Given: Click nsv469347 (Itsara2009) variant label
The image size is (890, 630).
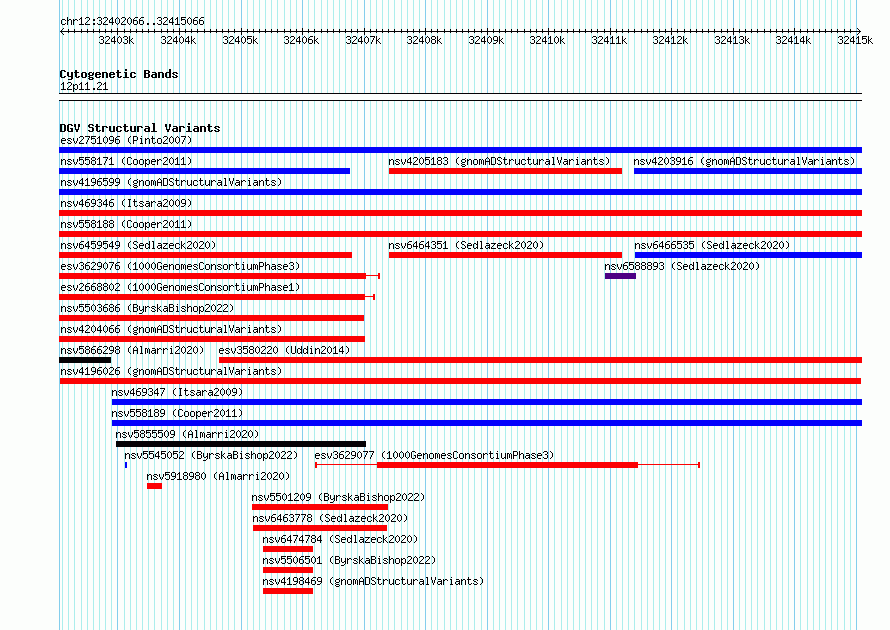Looking at the screenshot, I should tap(177, 392).
